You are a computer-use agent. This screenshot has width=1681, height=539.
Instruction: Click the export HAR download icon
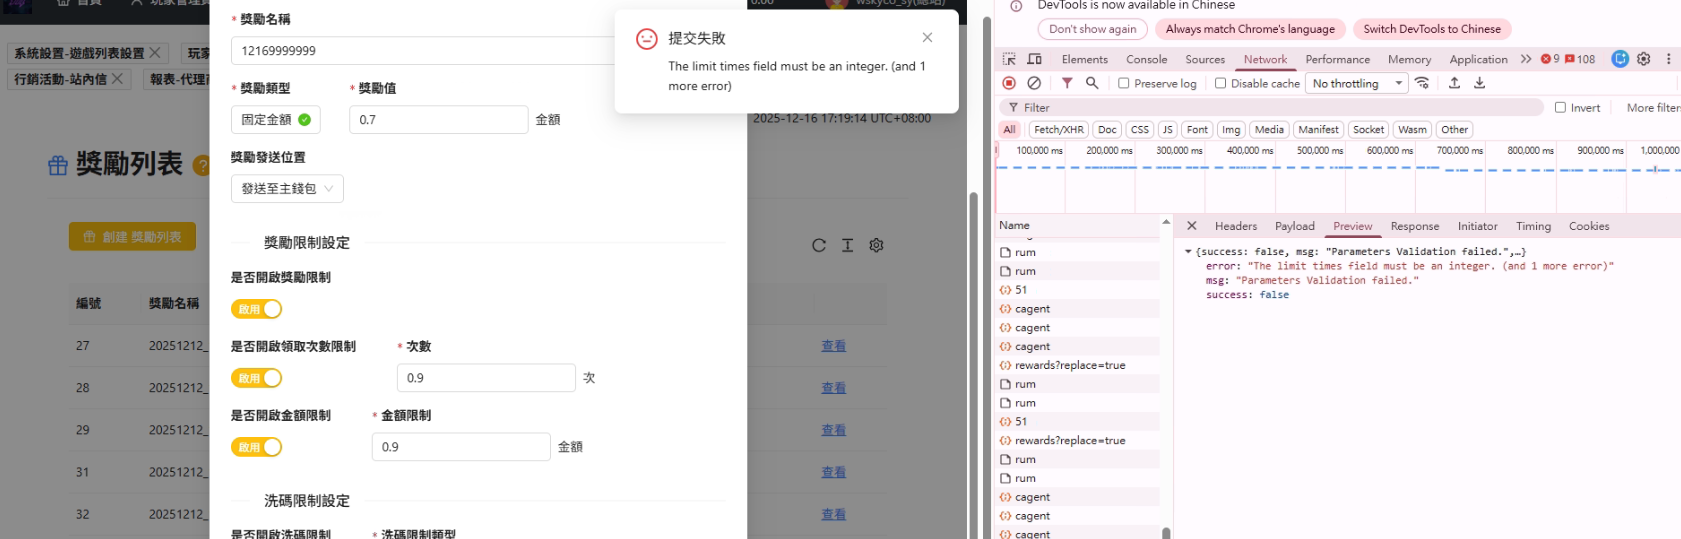(1479, 83)
